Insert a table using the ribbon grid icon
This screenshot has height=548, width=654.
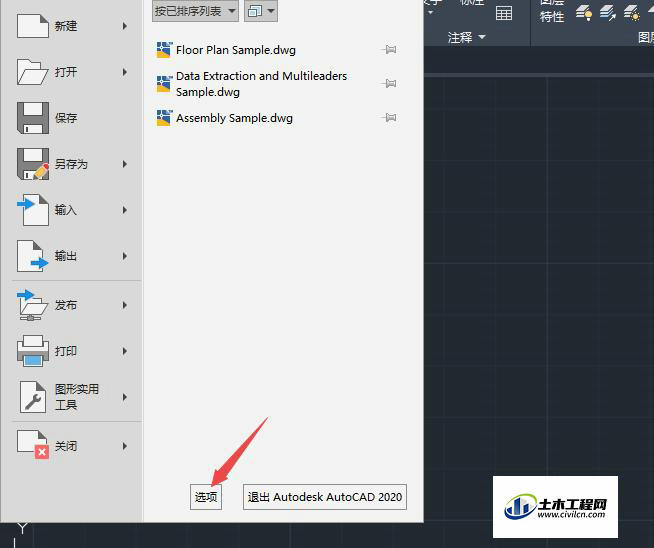pos(504,13)
